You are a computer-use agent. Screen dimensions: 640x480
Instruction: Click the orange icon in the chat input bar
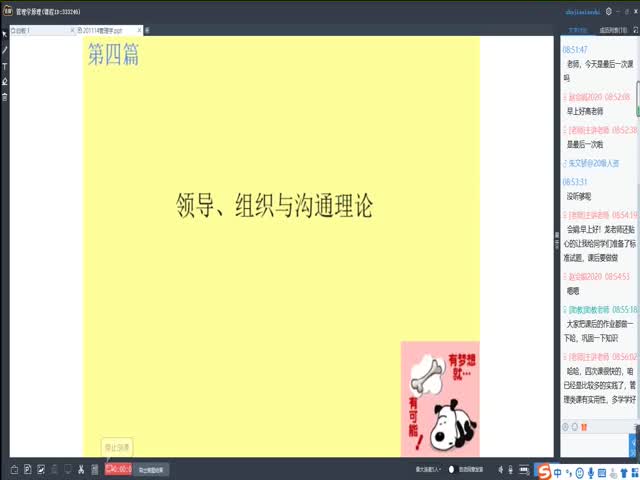click(584, 427)
